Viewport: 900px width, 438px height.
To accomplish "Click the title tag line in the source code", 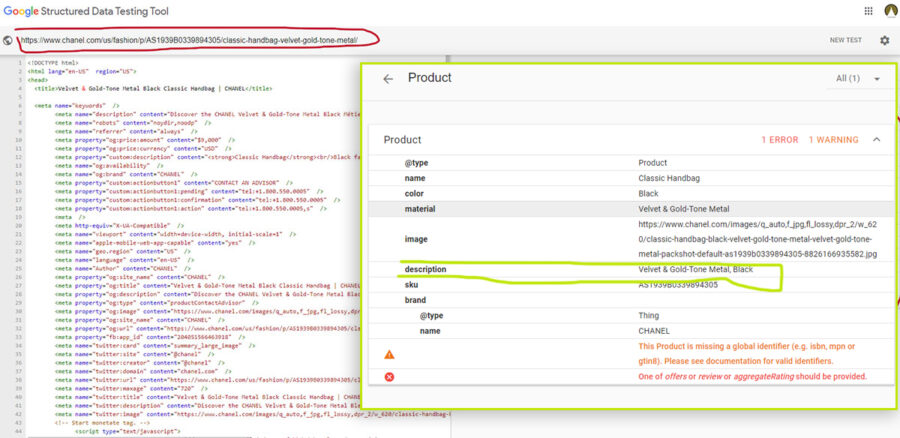I will click(153, 89).
